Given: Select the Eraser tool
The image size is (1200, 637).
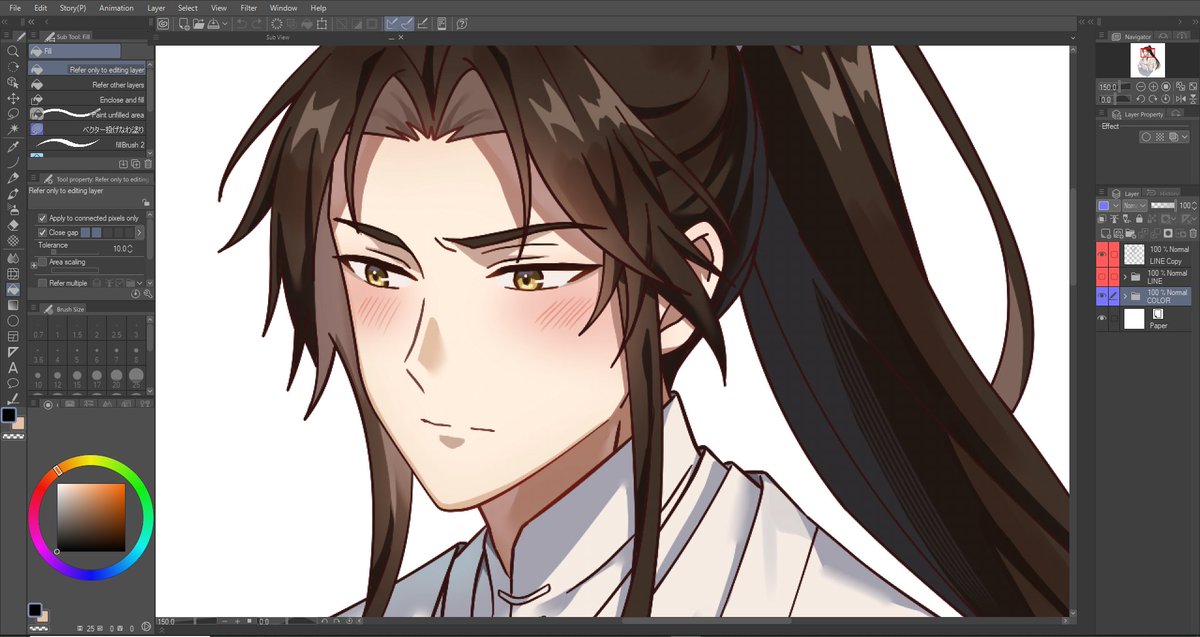Looking at the screenshot, I should pyautogui.click(x=13, y=225).
